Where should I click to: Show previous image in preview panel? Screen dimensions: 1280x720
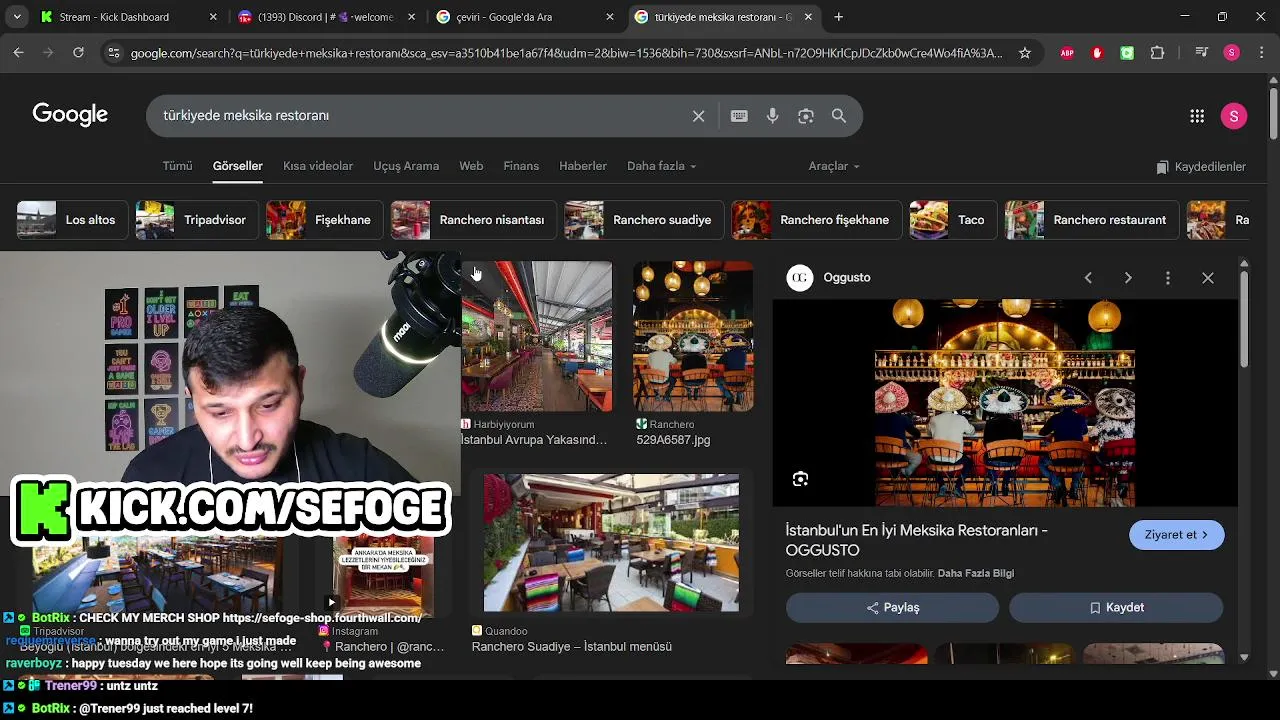[1088, 278]
